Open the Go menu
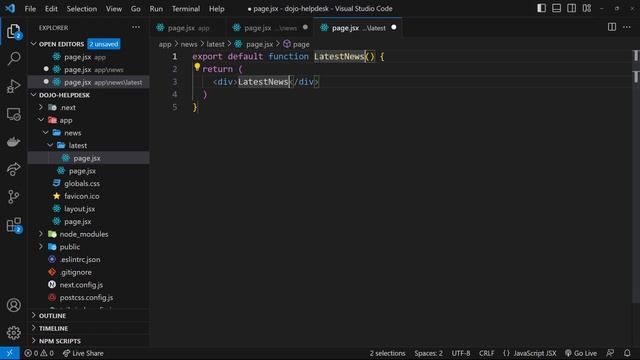The height and width of the screenshot is (360, 640). coord(136,9)
